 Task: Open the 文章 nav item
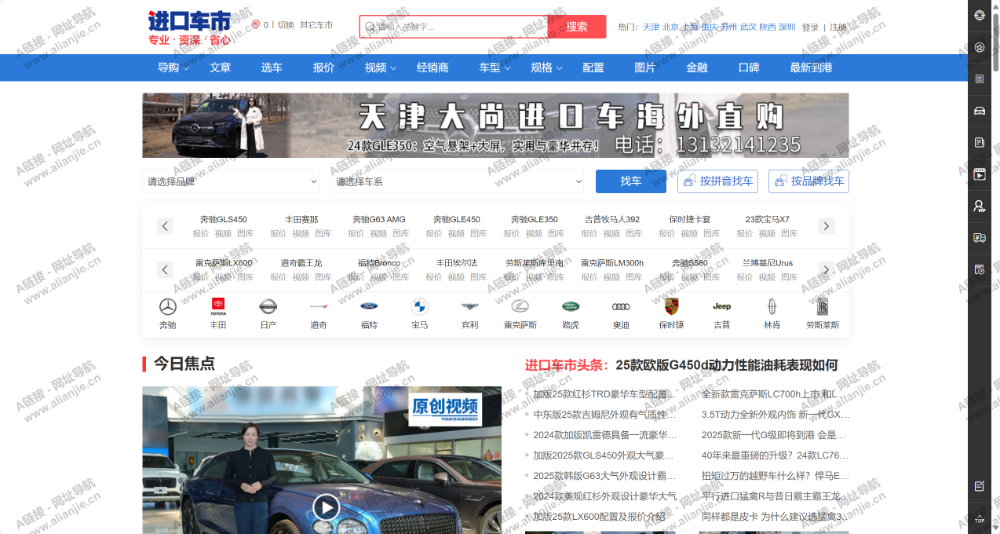click(x=220, y=68)
